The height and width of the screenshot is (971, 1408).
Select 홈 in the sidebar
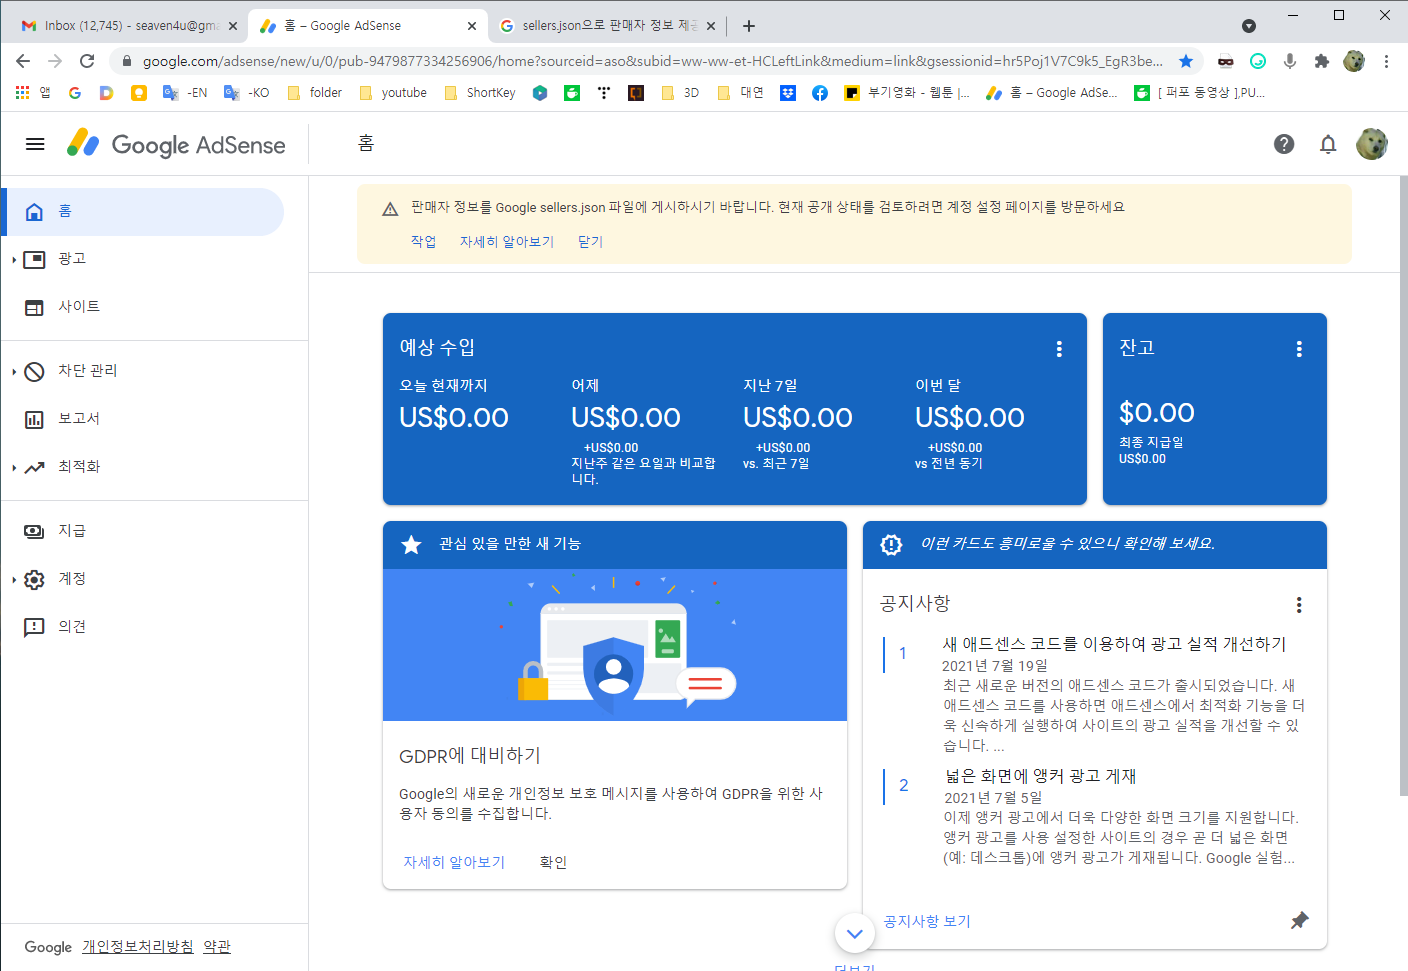(143, 211)
